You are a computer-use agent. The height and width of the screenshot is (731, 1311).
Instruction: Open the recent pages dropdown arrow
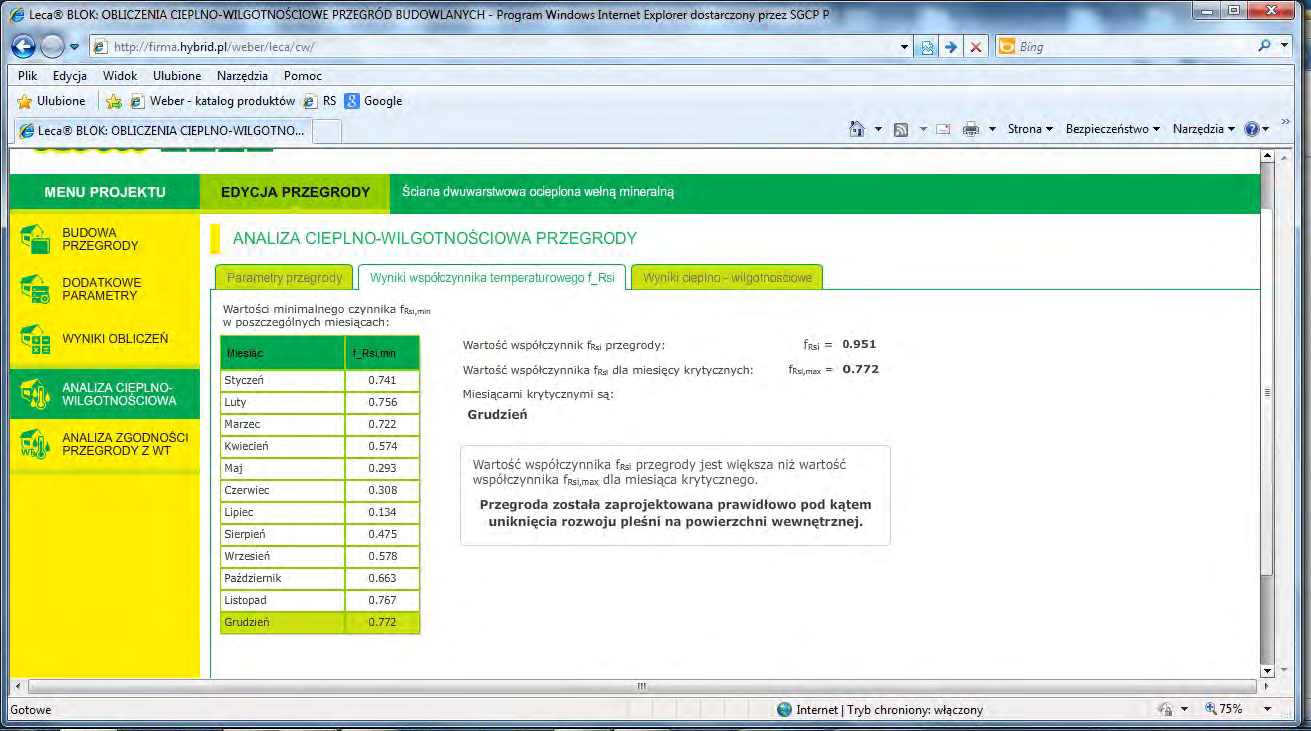[x=74, y=48]
